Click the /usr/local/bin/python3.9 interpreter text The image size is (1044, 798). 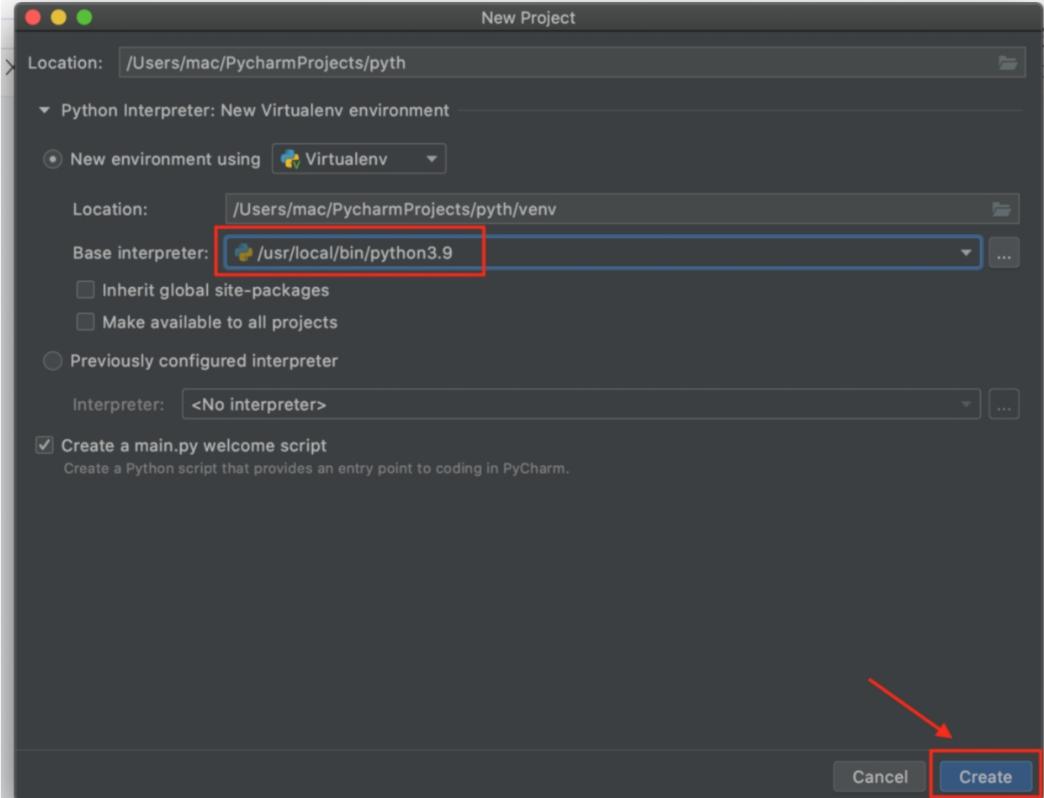[x=355, y=253]
